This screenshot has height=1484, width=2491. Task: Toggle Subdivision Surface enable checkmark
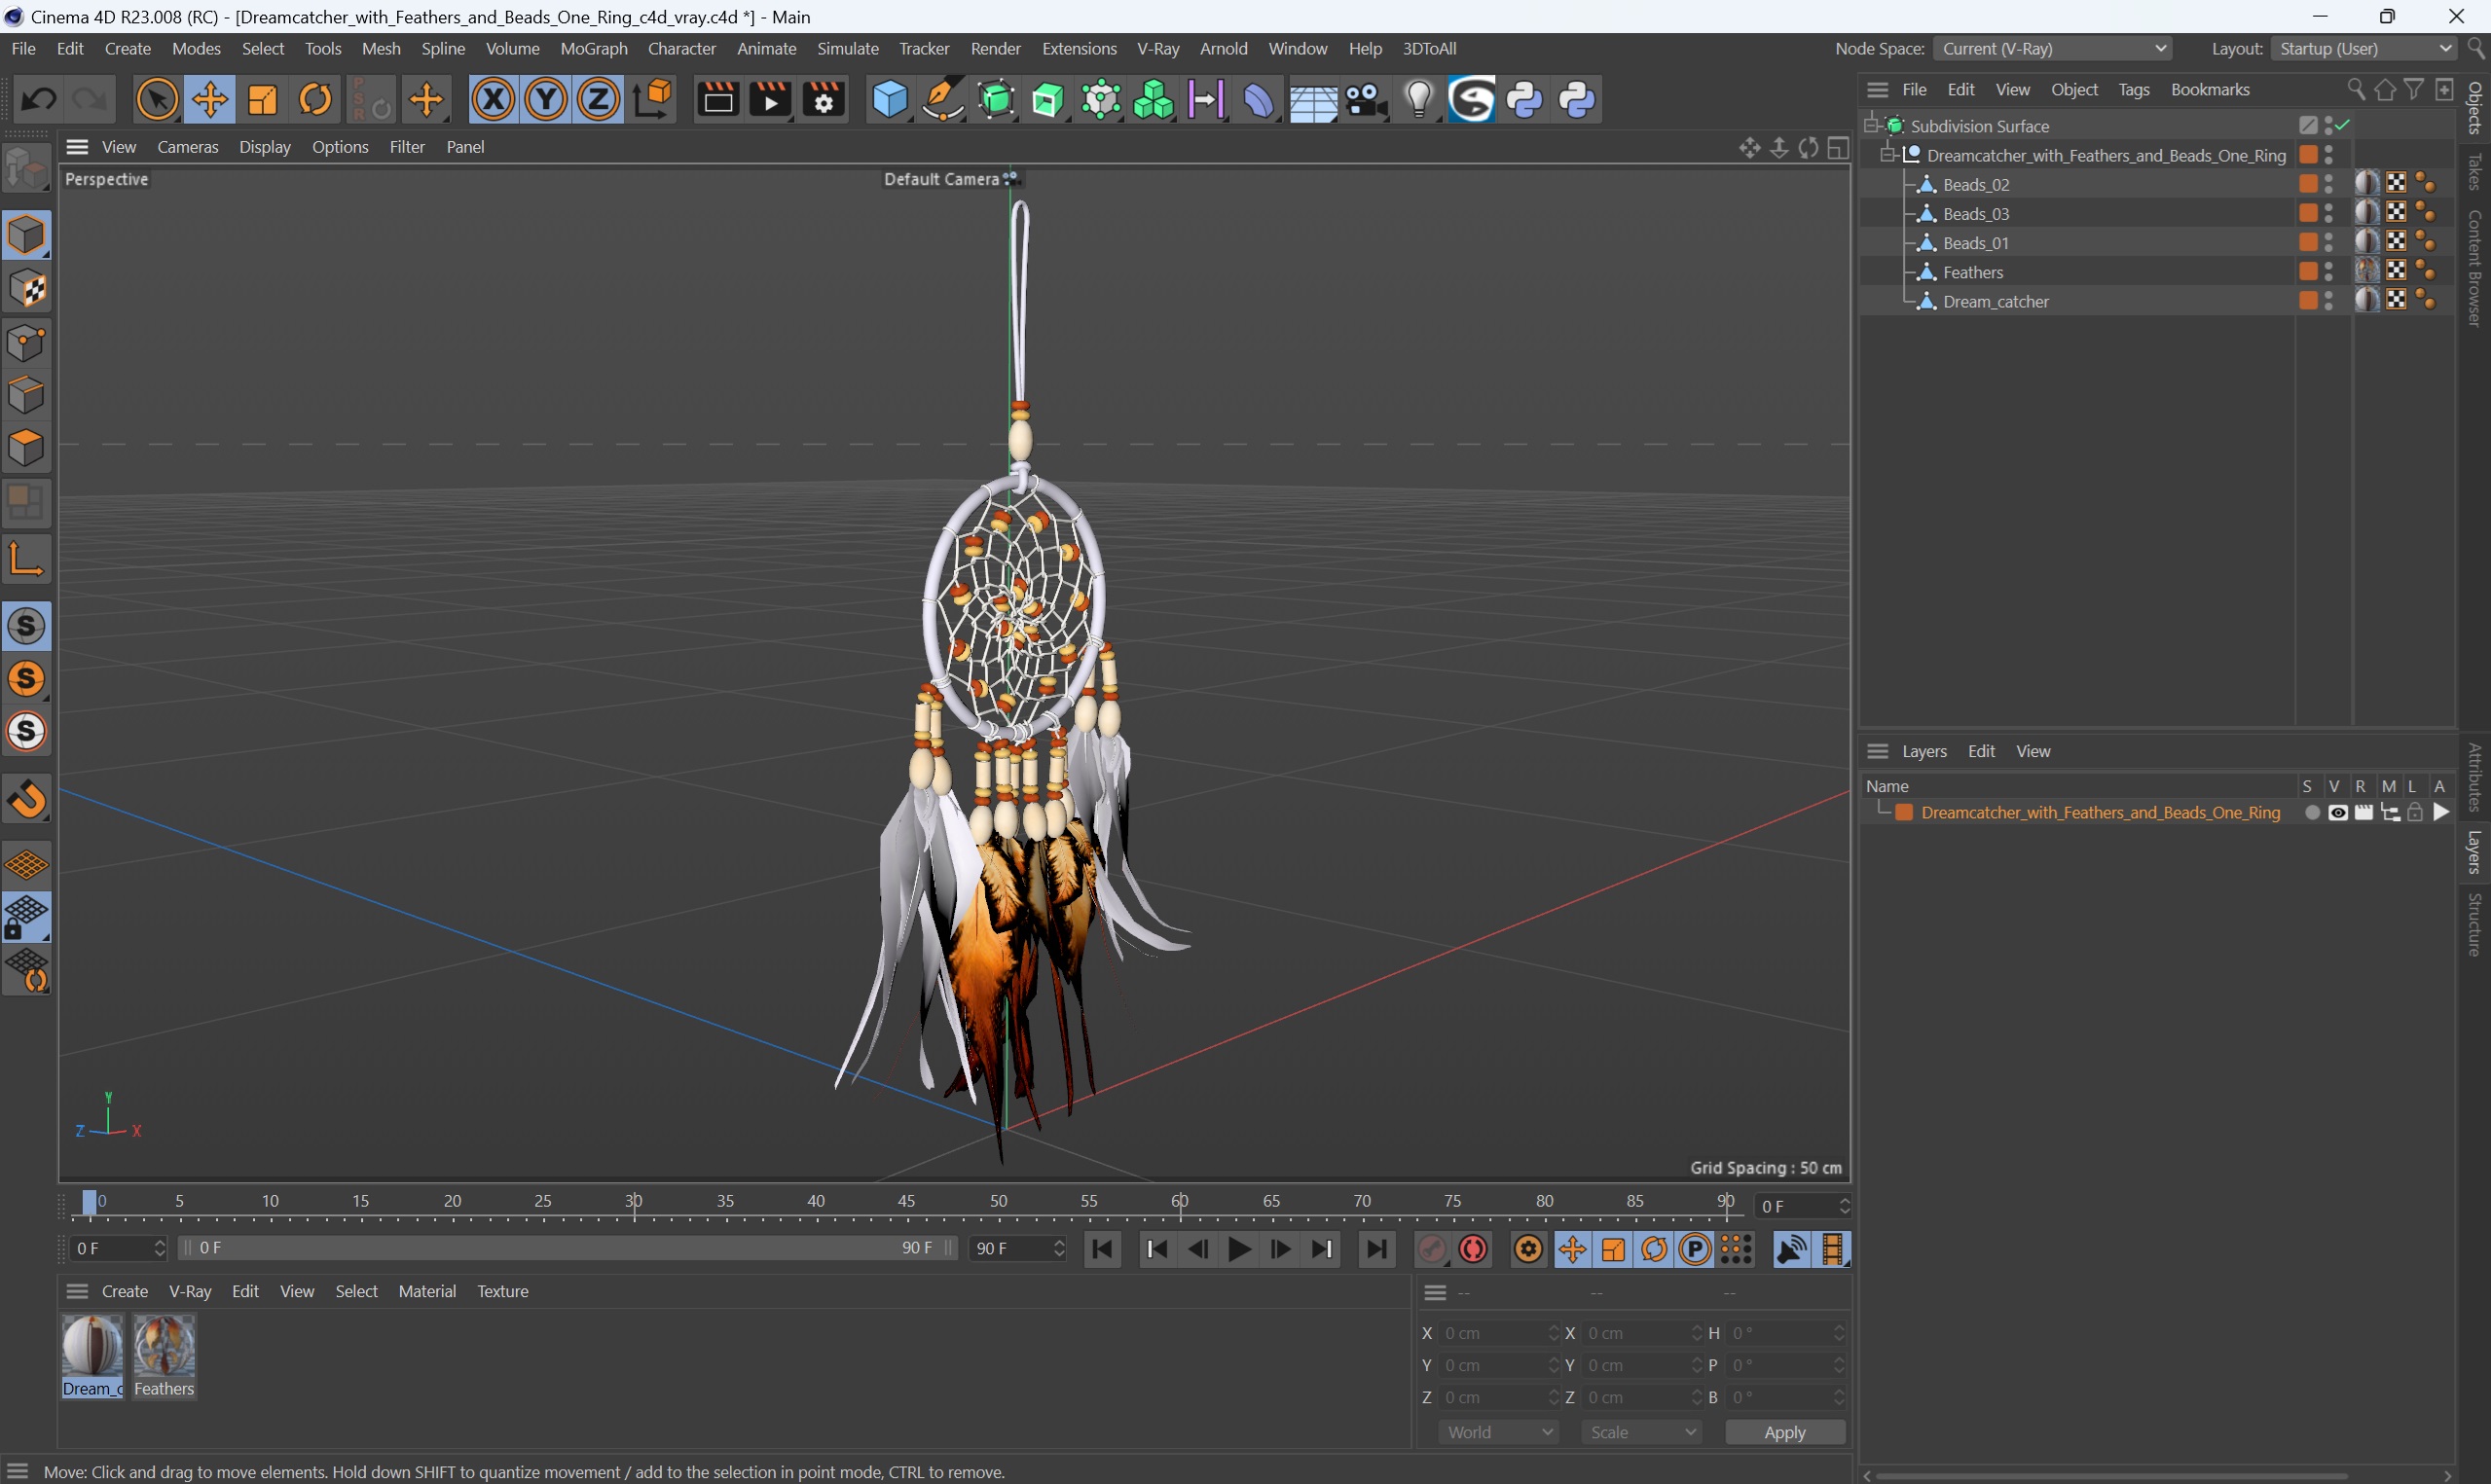[2344, 125]
